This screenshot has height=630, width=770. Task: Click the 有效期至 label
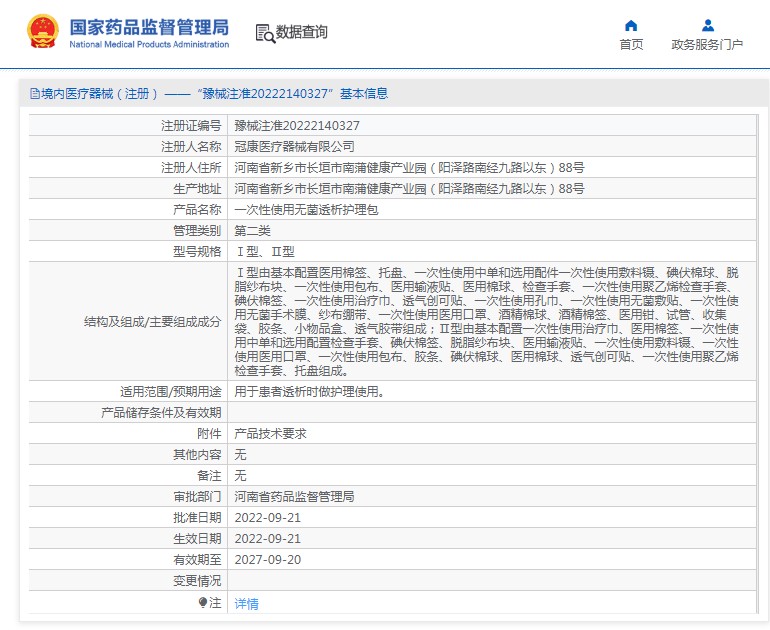pyautogui.click(x=197, y=560)
